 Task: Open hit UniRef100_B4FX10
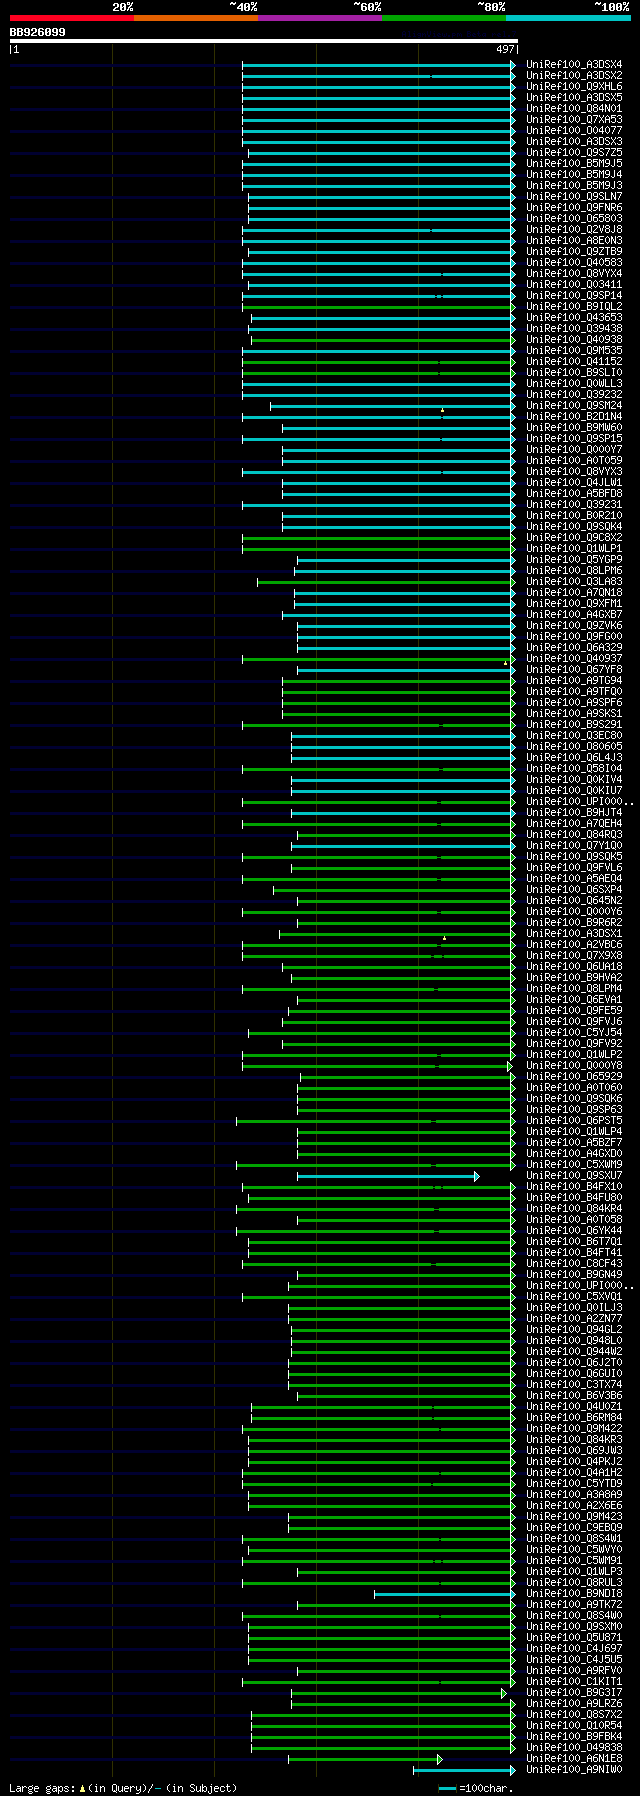pyautogui.click(x=574, y=1186)
